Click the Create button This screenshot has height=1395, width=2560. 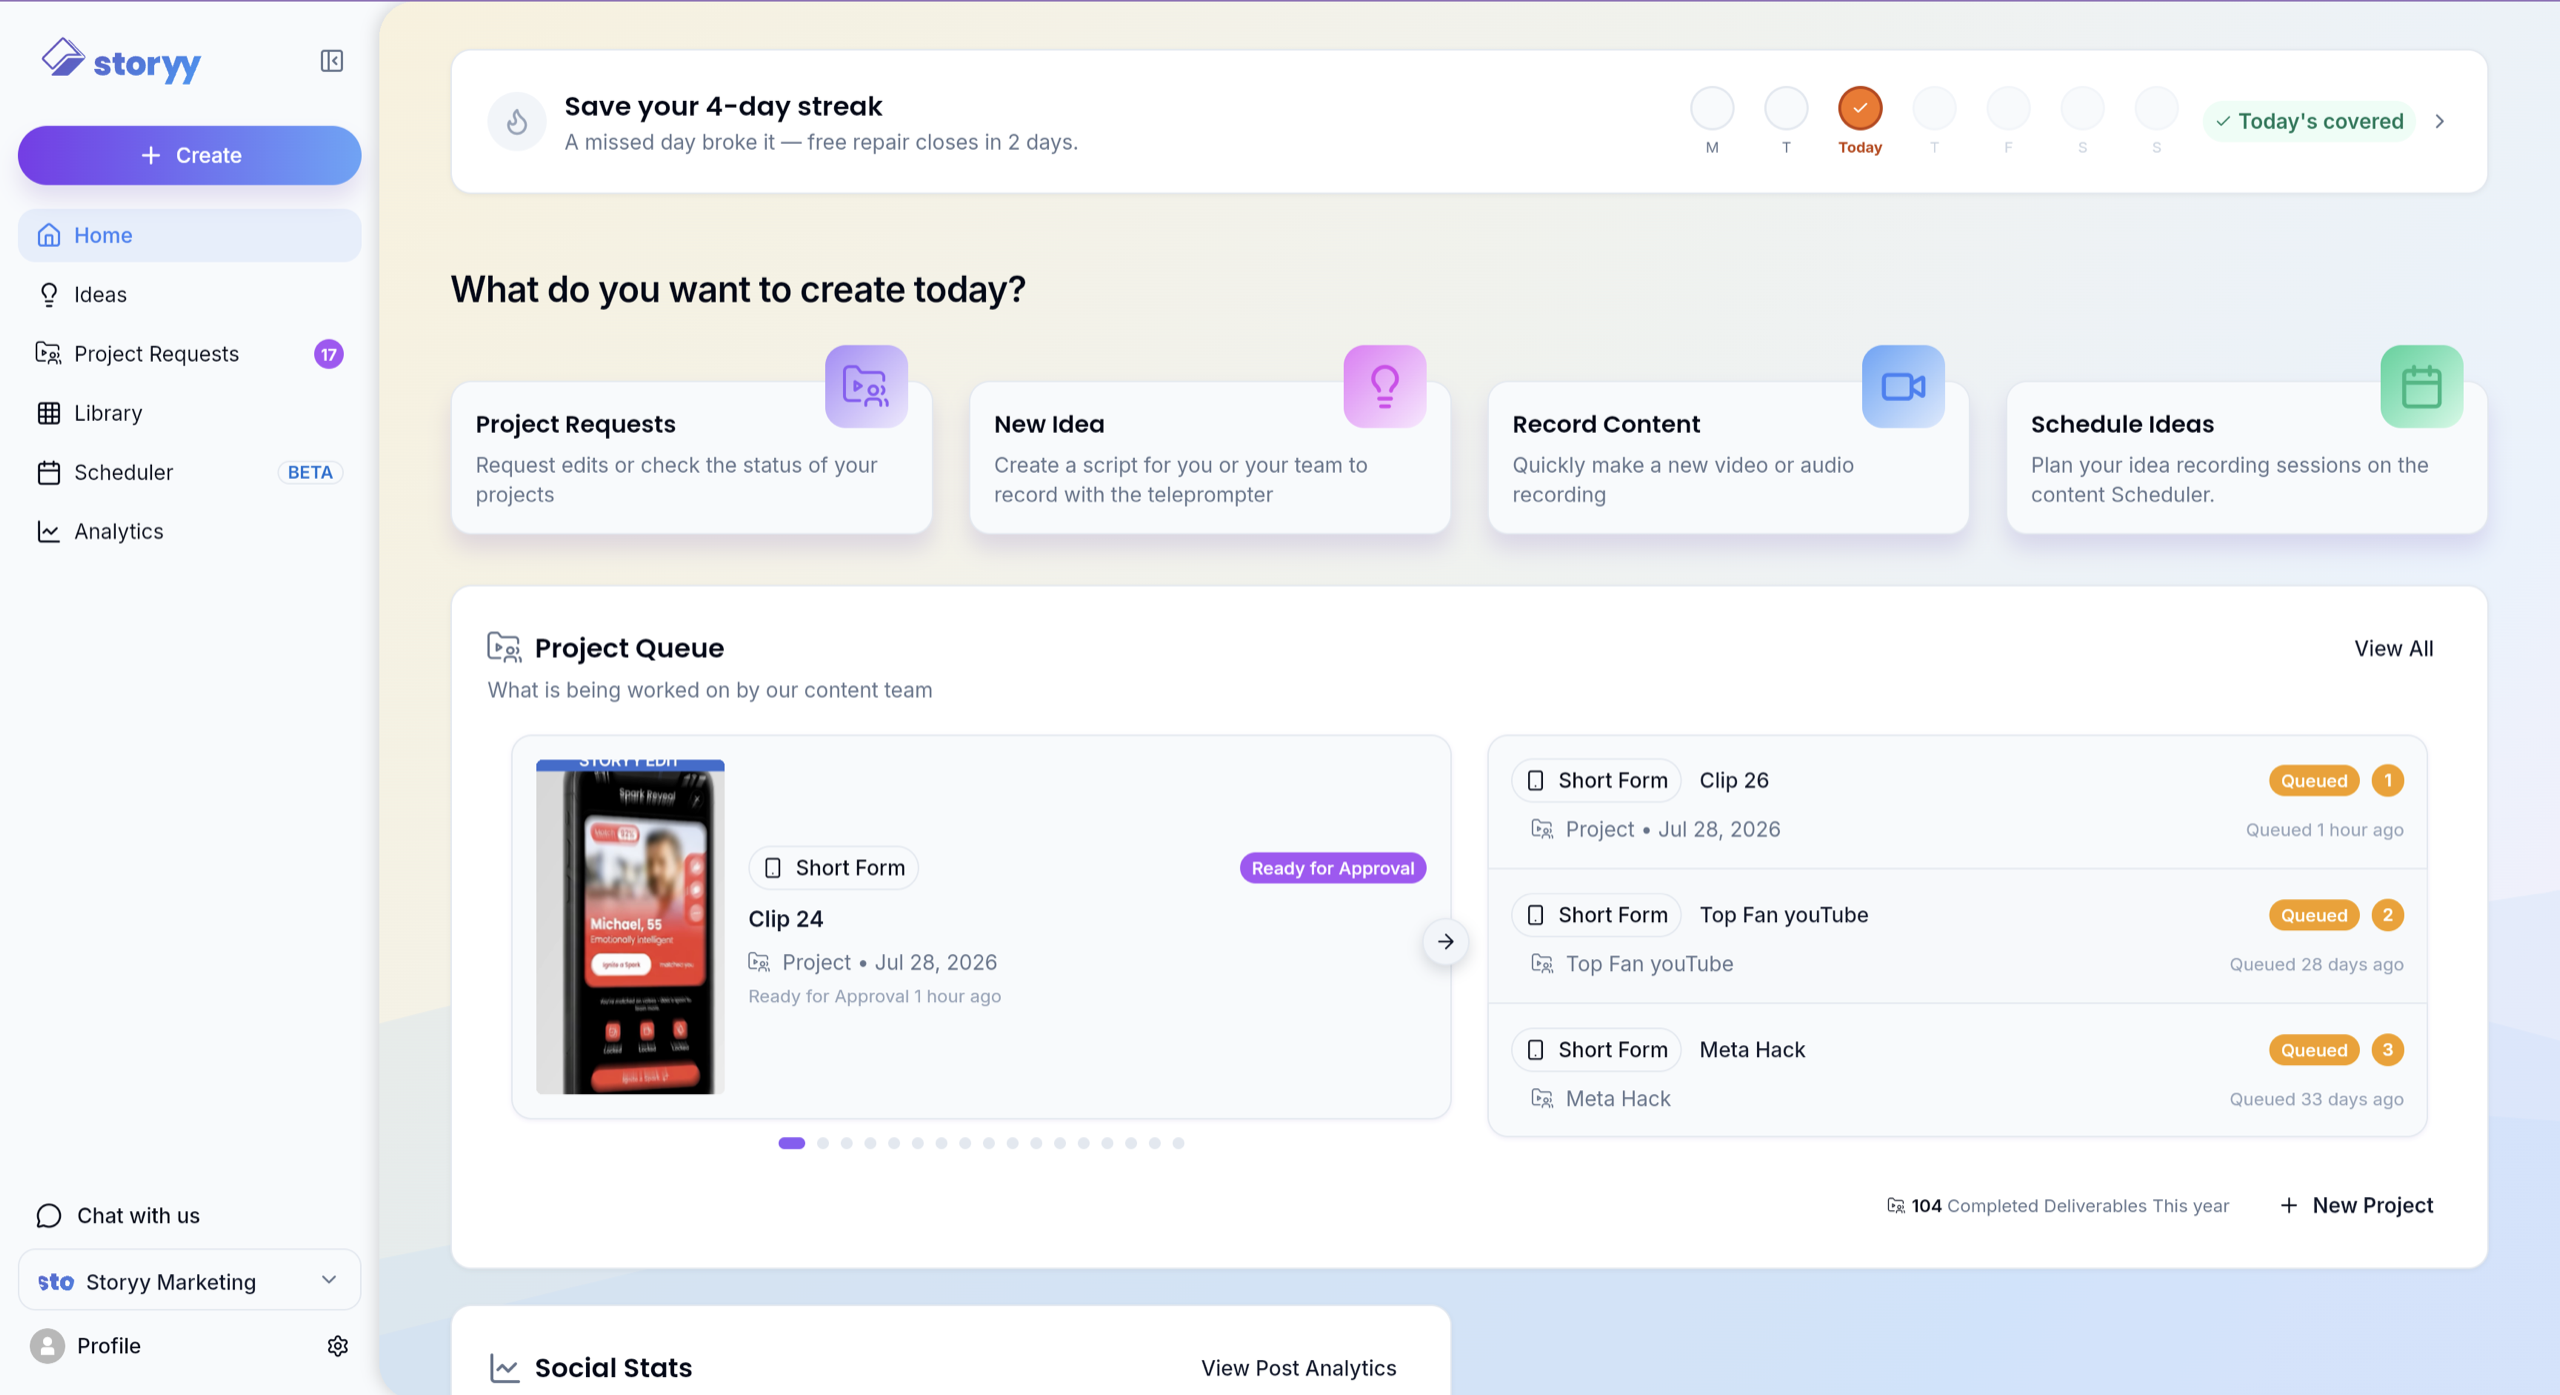[x=189, y=155]
